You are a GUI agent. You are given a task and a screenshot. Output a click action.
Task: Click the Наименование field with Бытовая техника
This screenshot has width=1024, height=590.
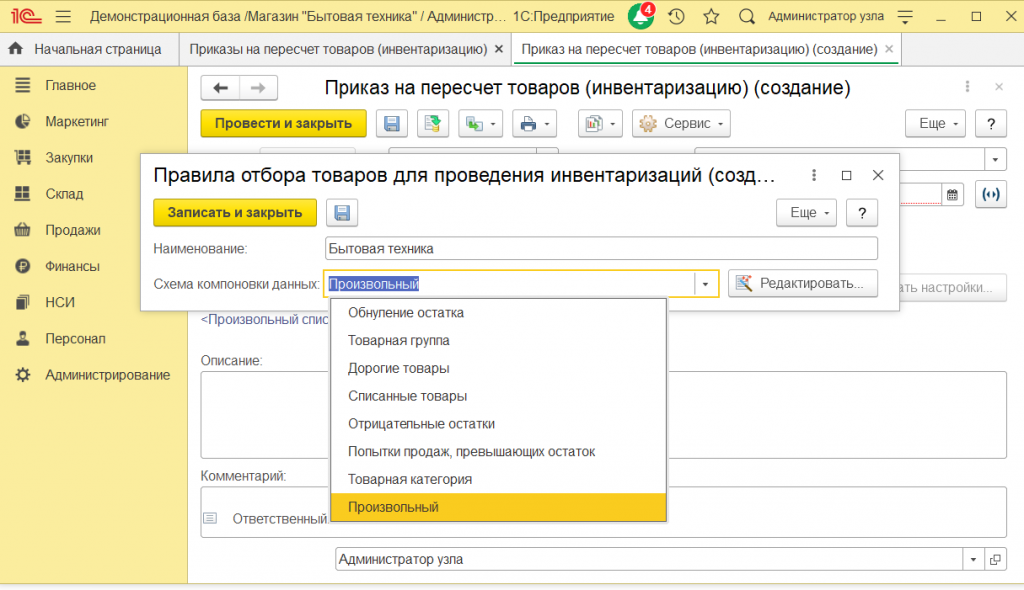601,248
